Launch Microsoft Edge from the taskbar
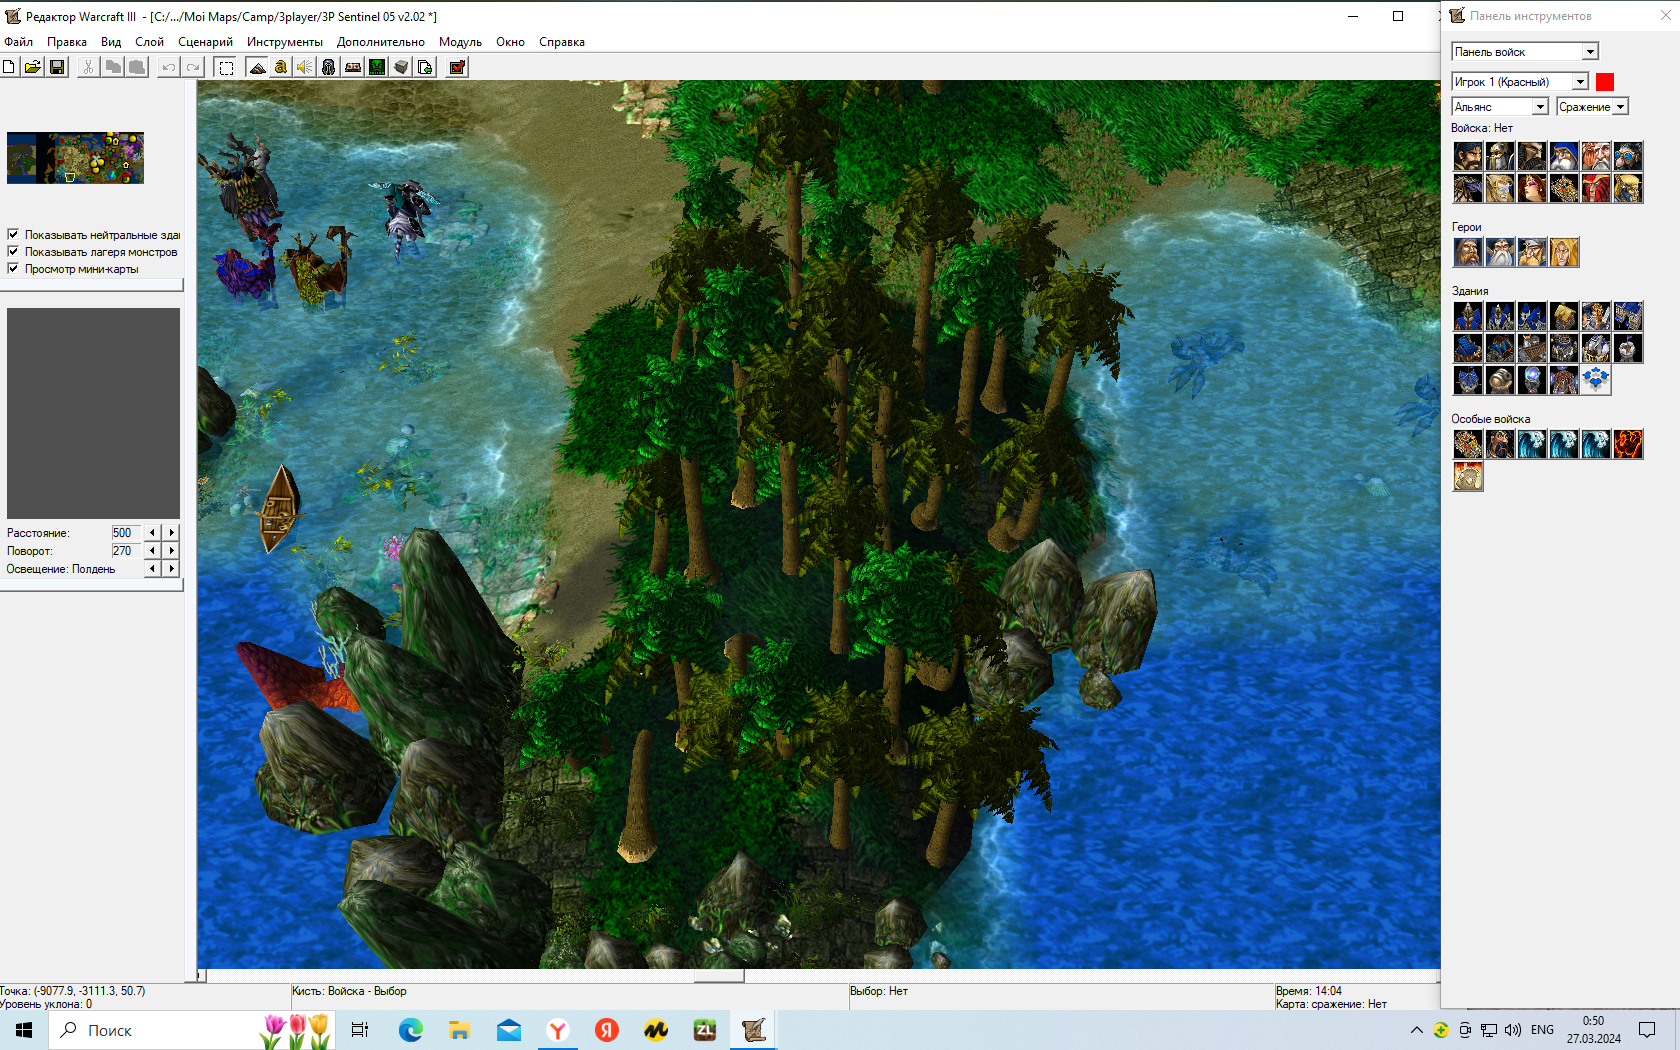Image resolution: width=1680 pixels, height=1050 pixels. tap(410, 1030)
